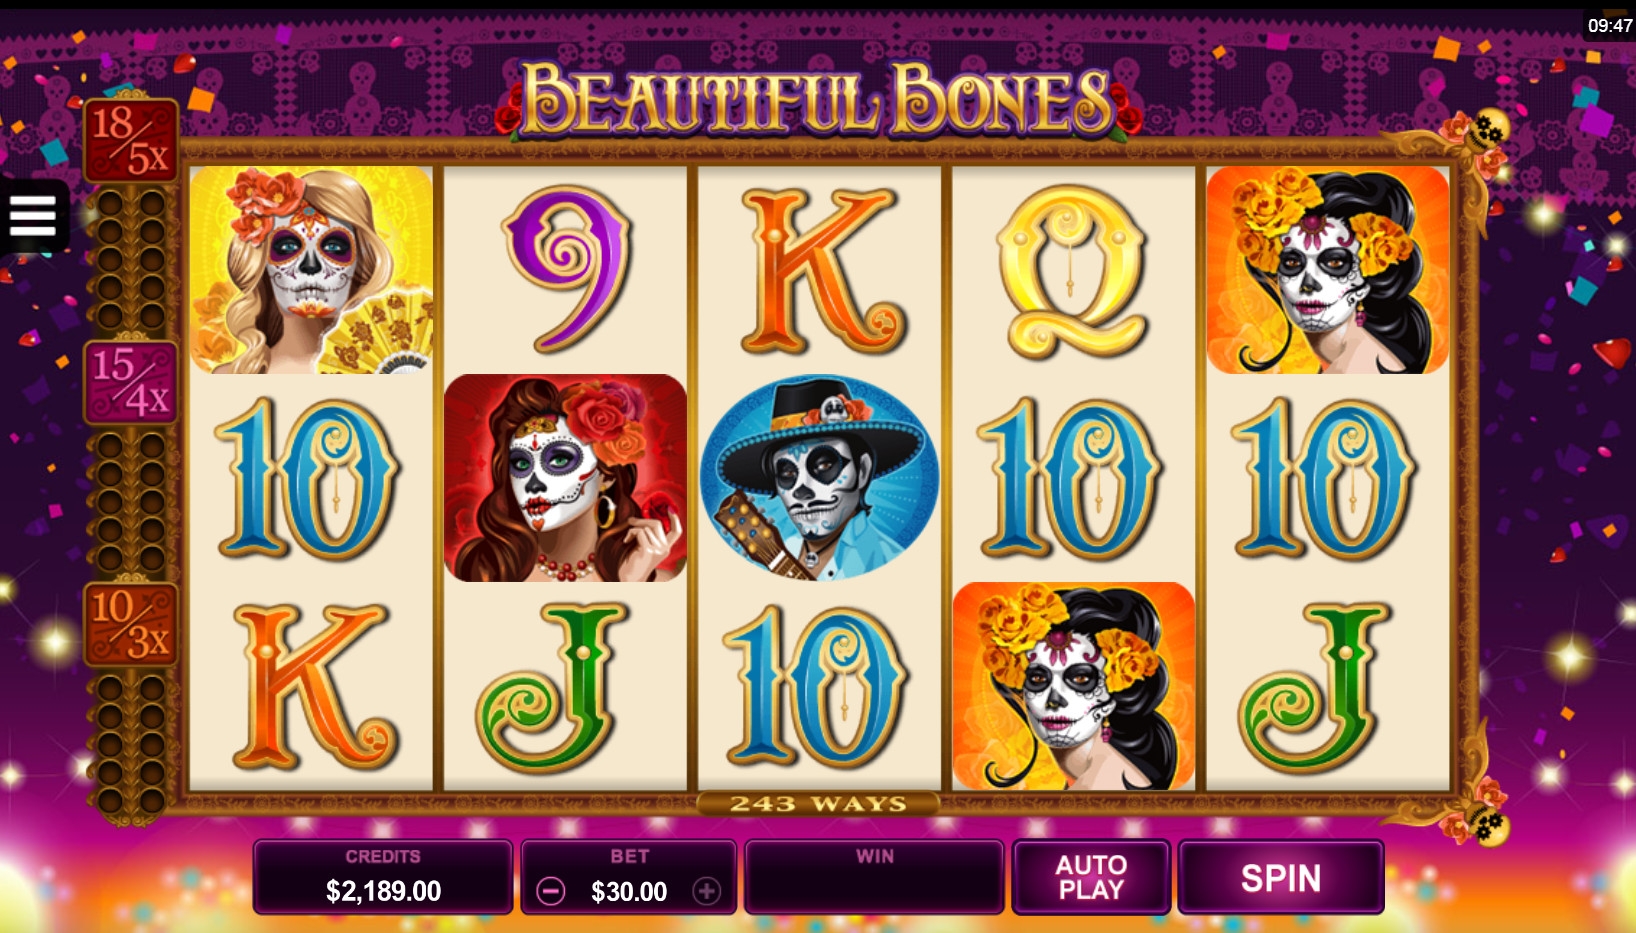Click the blonde sugar-skull woman symbol
Screen dimensions: 1636x933
[311, 270]
